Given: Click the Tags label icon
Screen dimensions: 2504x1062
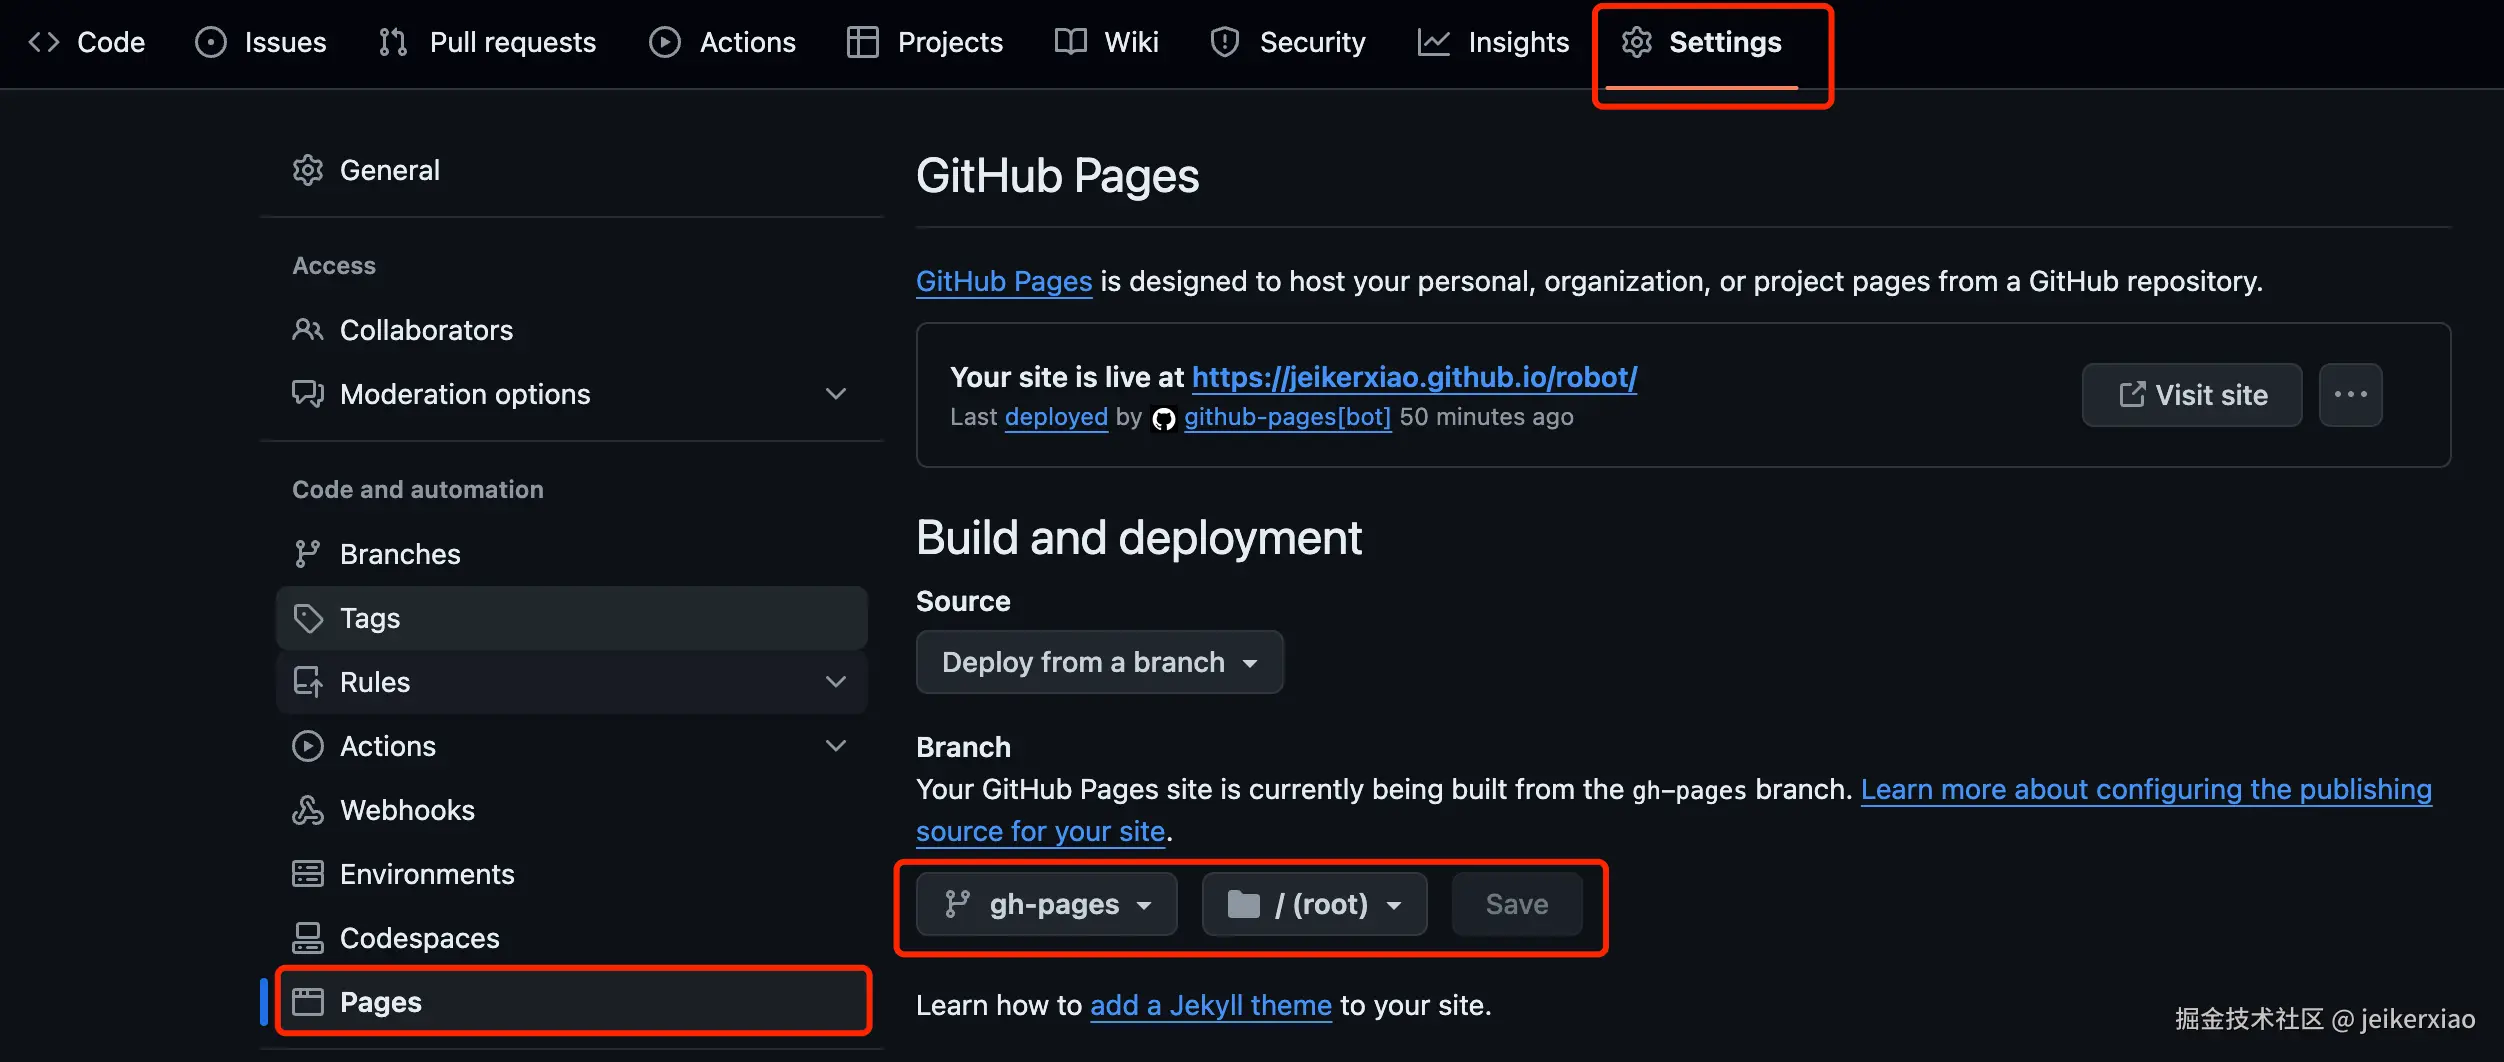Looking at the screenshot, I should point(308,618).
